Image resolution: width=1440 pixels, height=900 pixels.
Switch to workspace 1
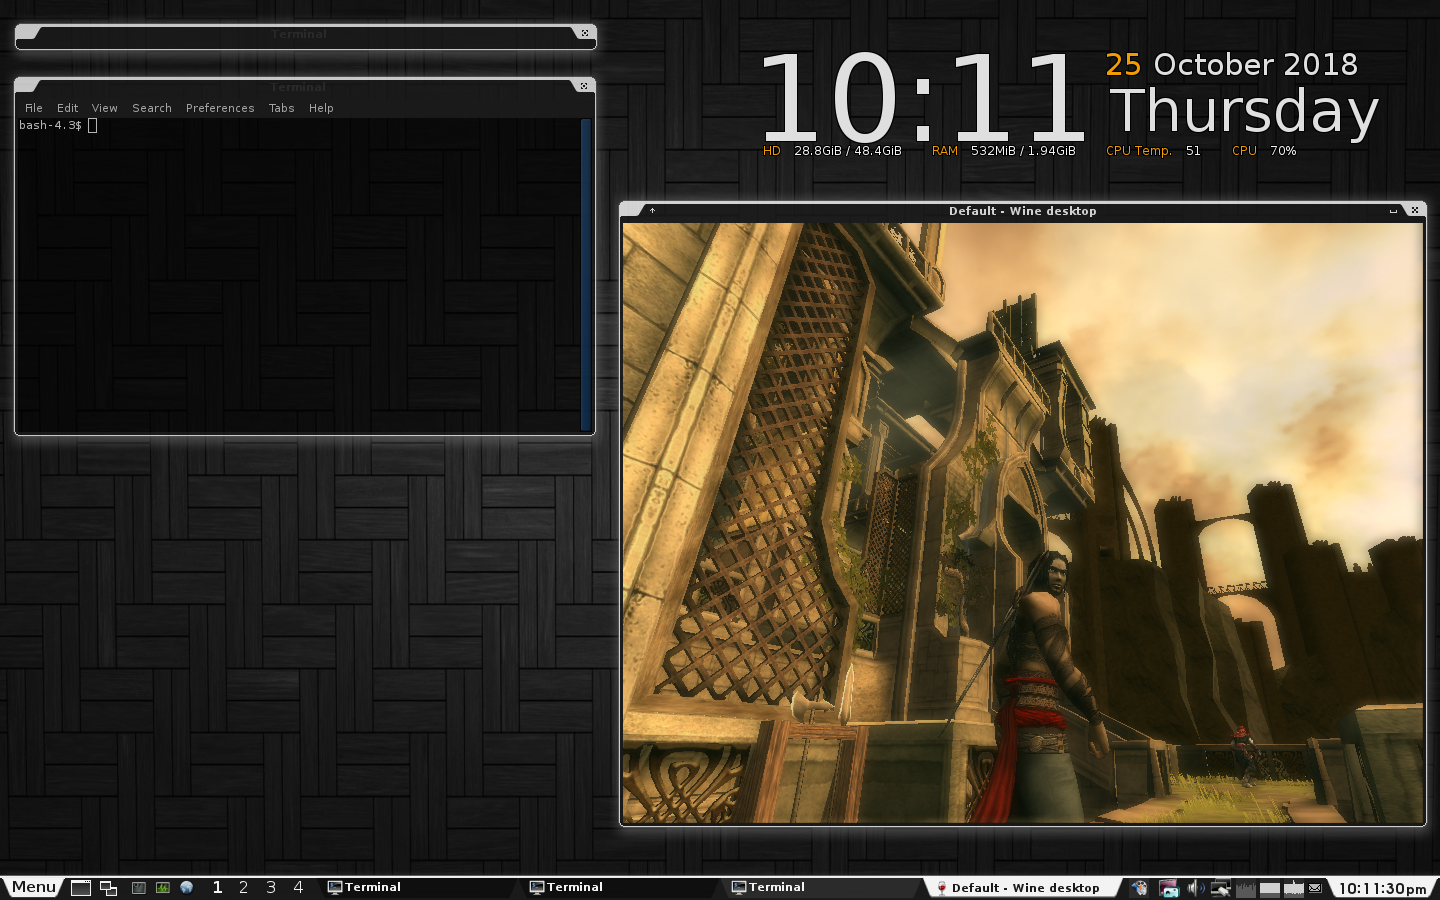[x=217, y=887]
